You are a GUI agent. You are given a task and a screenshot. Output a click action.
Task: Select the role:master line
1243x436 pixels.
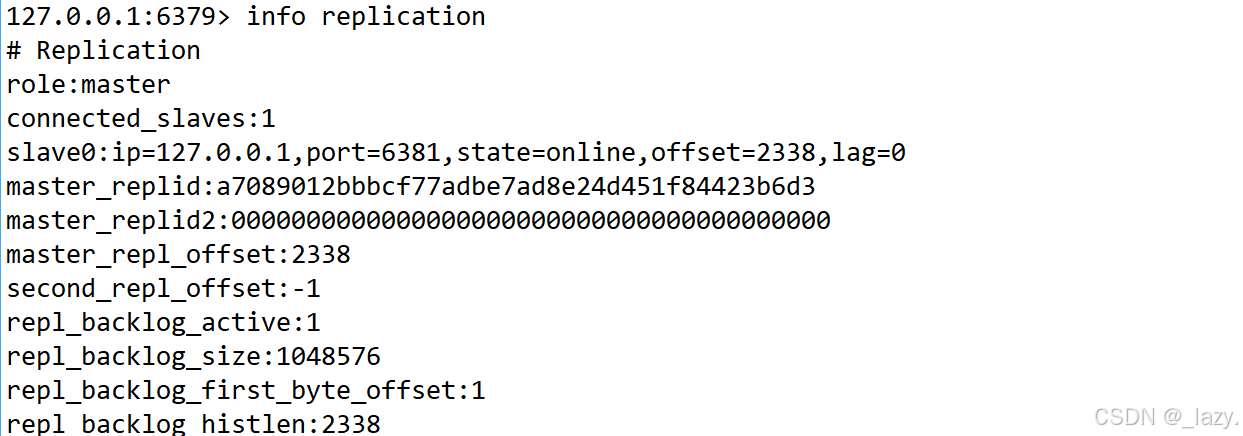pyautogui.click(x=88, y=85)
